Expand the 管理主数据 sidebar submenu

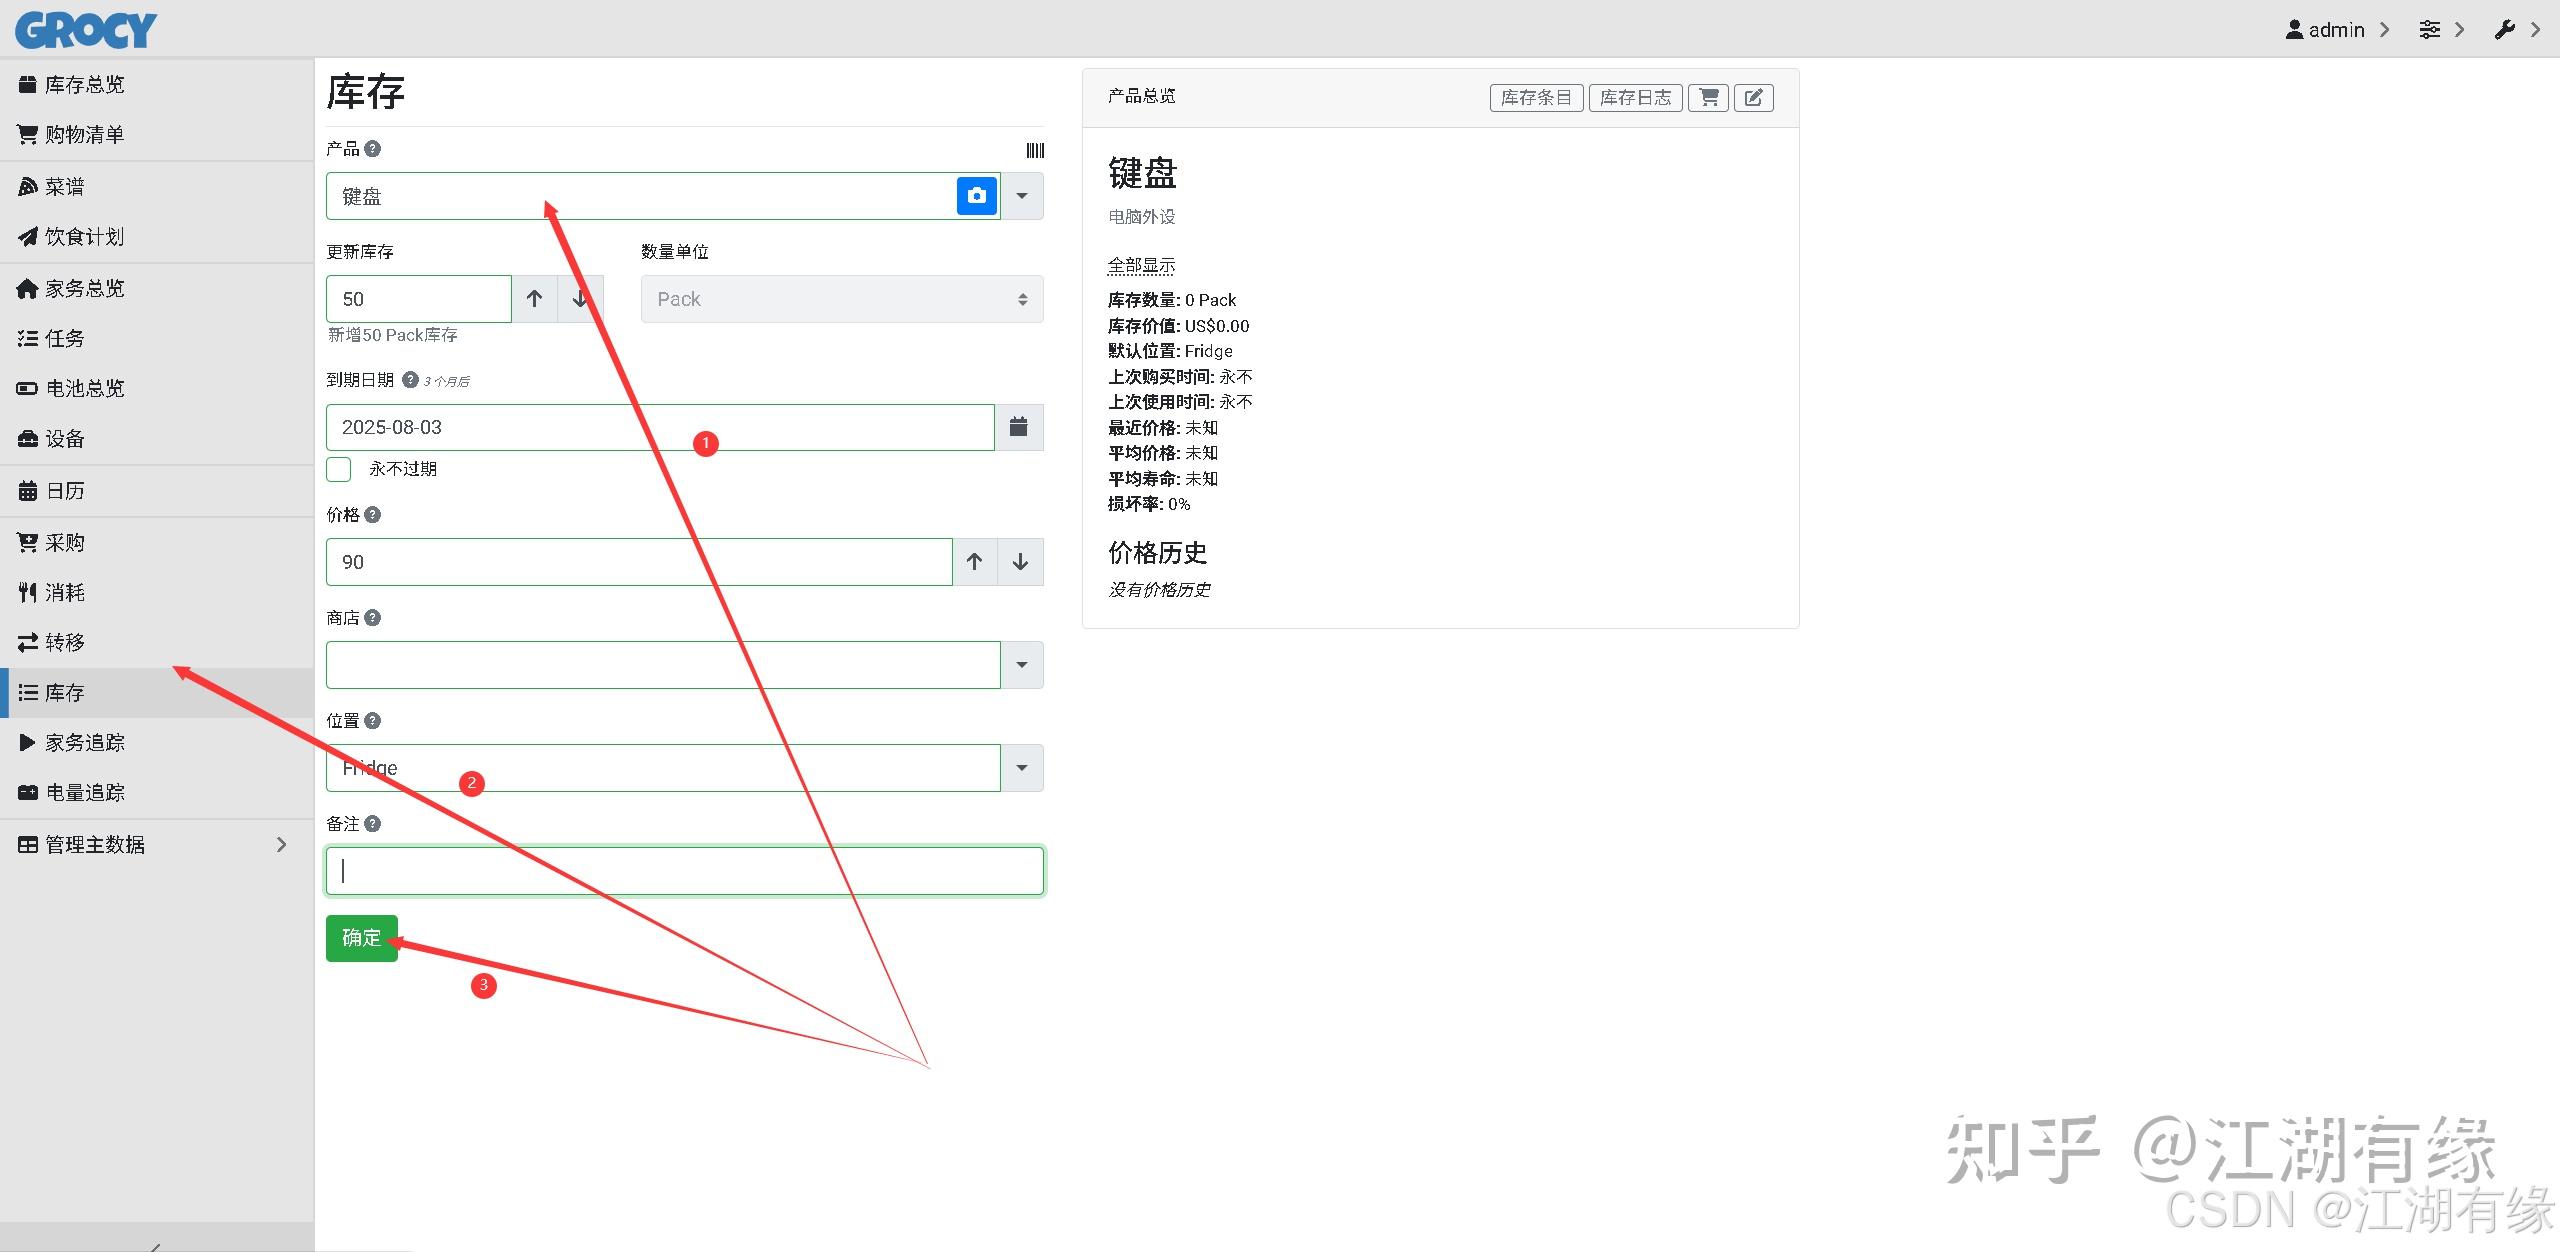point(280,844)
